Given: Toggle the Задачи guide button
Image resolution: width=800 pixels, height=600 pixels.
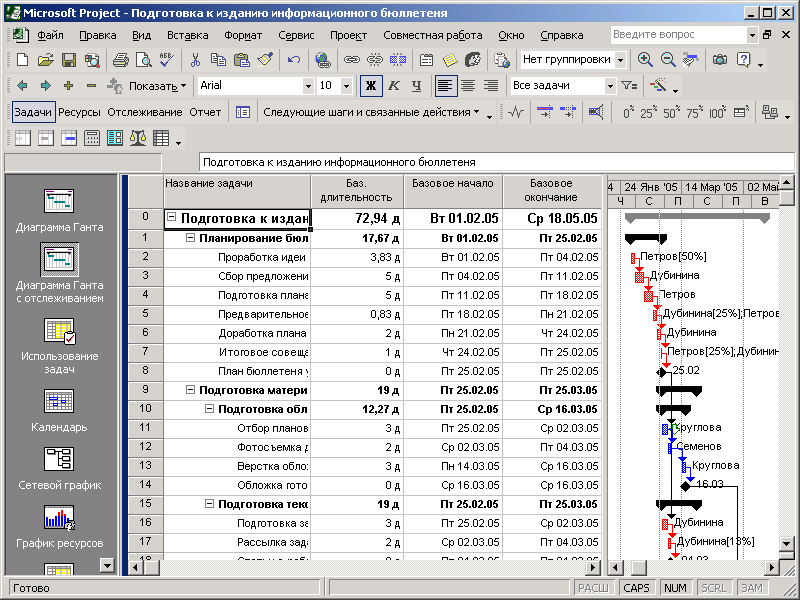Looking at the screenshot, I should click(x=33, y=112).
